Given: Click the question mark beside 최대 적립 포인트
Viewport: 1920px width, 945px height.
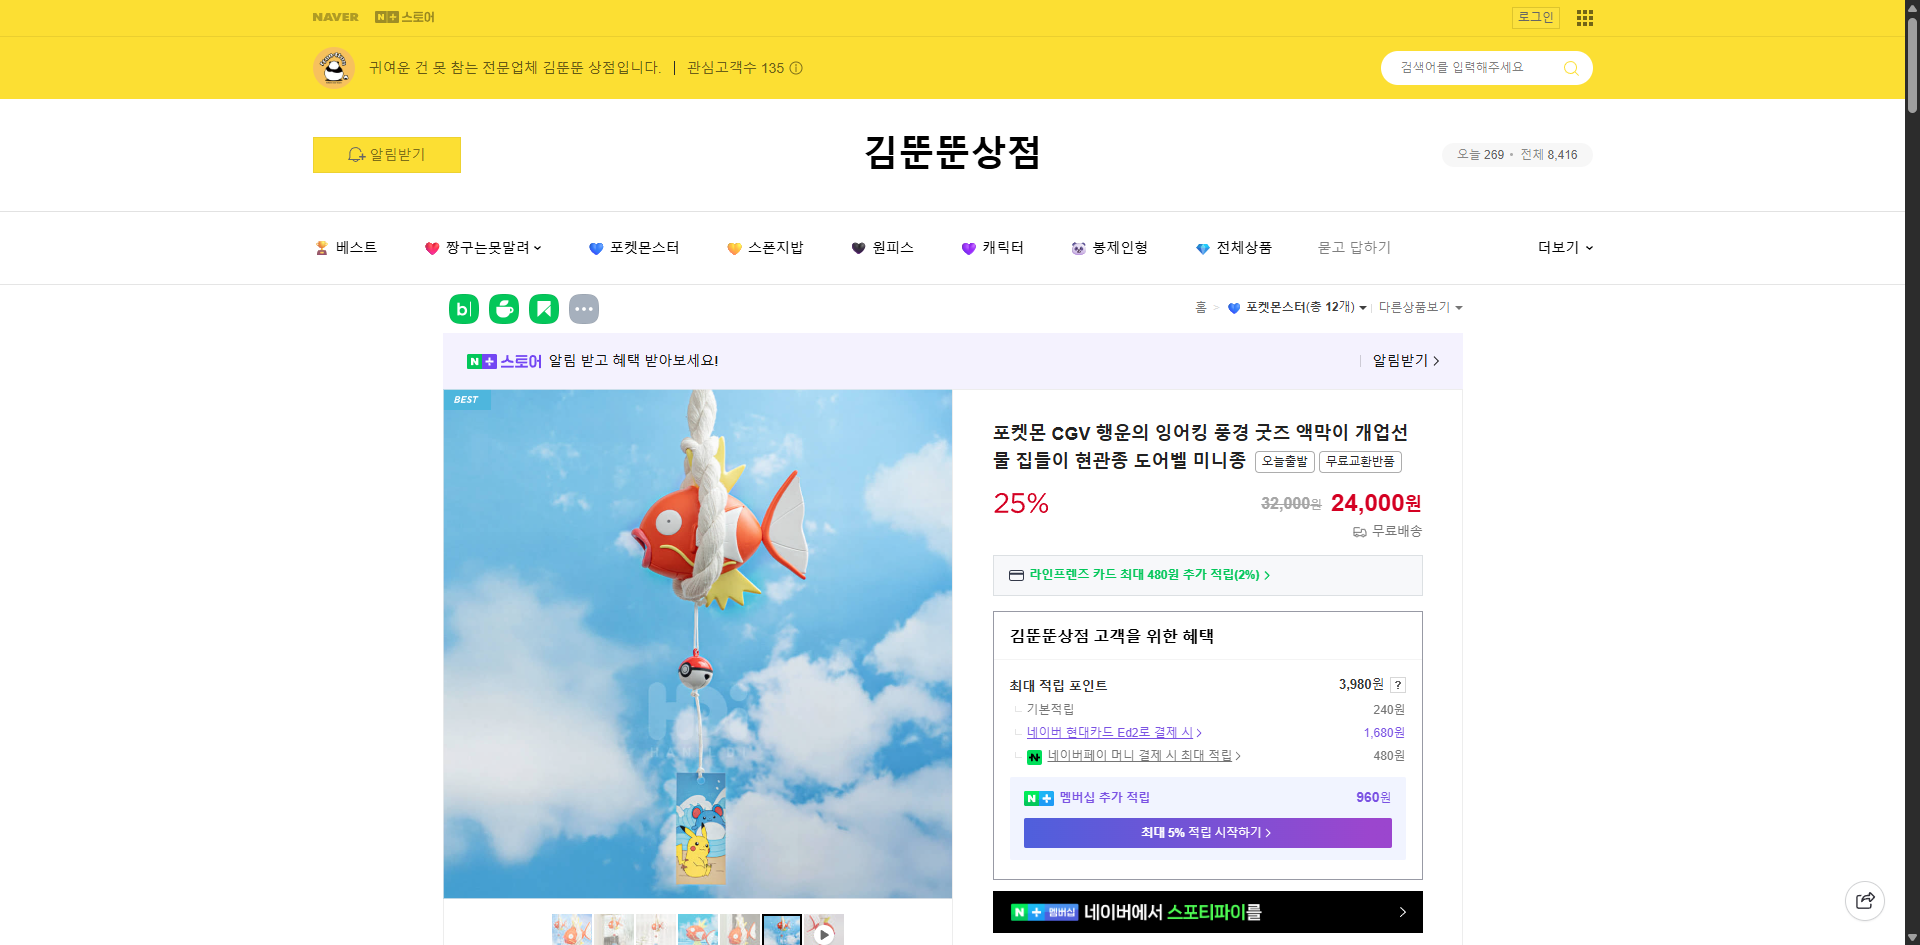Looking at the screenshot, I should (1398, 685).
